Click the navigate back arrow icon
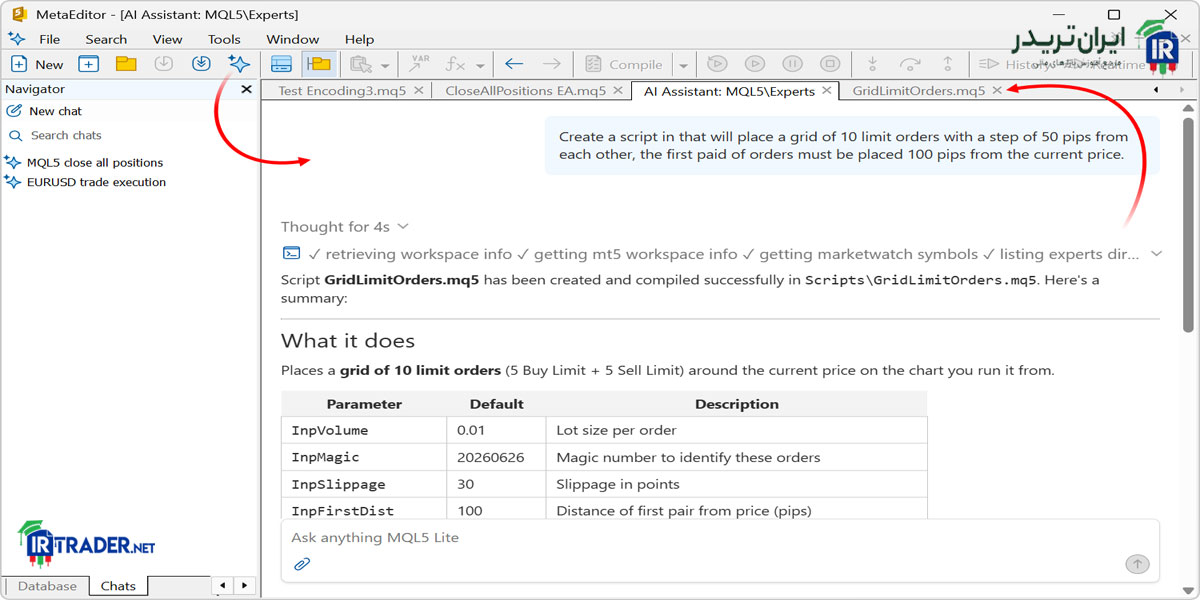Viewport: 1200px width, 600px height. [514, 64]
